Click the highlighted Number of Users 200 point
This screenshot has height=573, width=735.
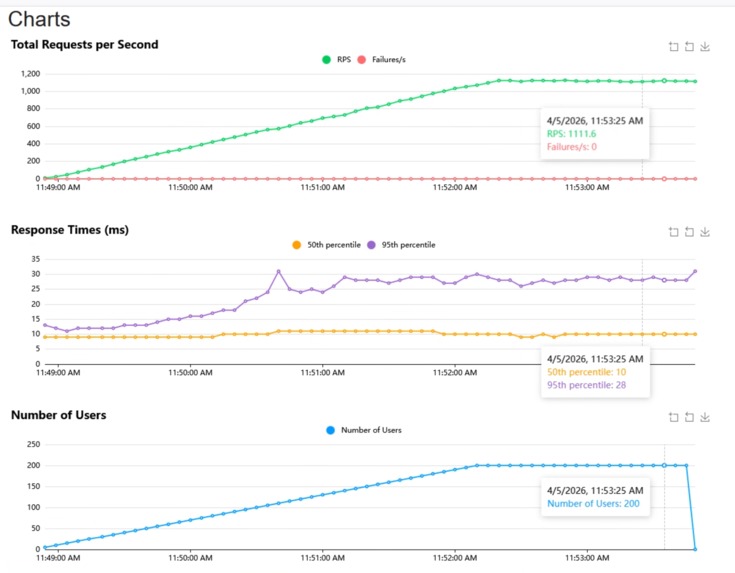664,465
